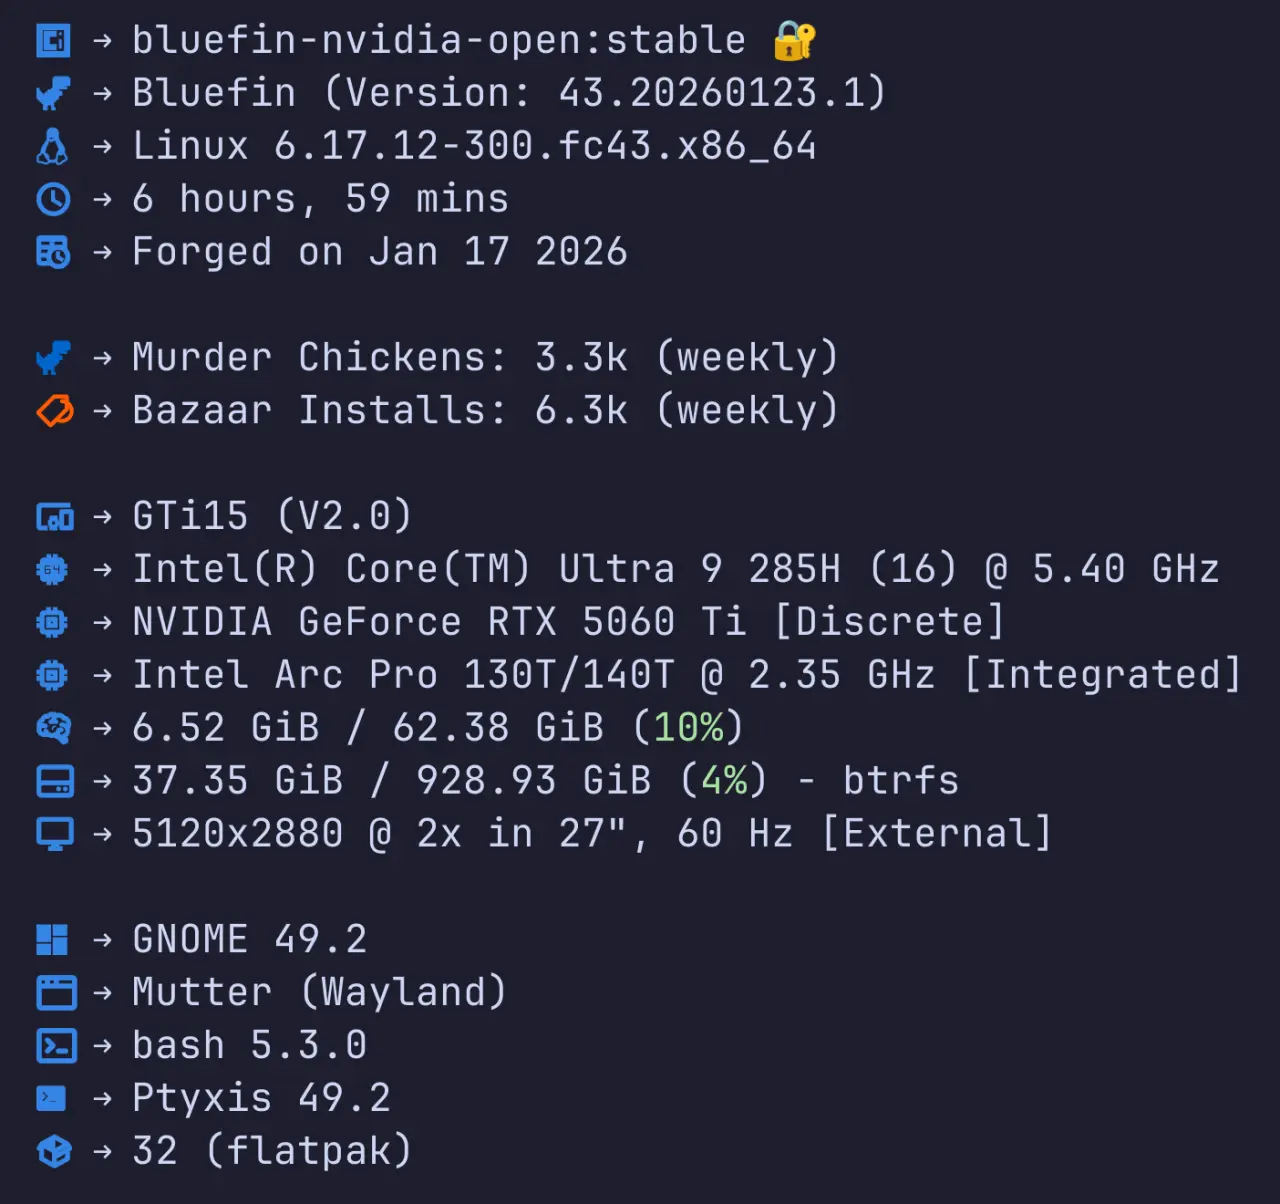Screen dimensions: 1280x1204
Task: Click the shell prompt icon for bash
Action: coord(56,1046)
